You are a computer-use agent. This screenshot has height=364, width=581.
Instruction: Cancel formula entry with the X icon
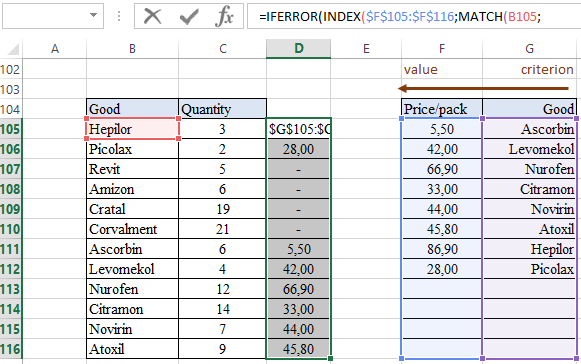153,16
